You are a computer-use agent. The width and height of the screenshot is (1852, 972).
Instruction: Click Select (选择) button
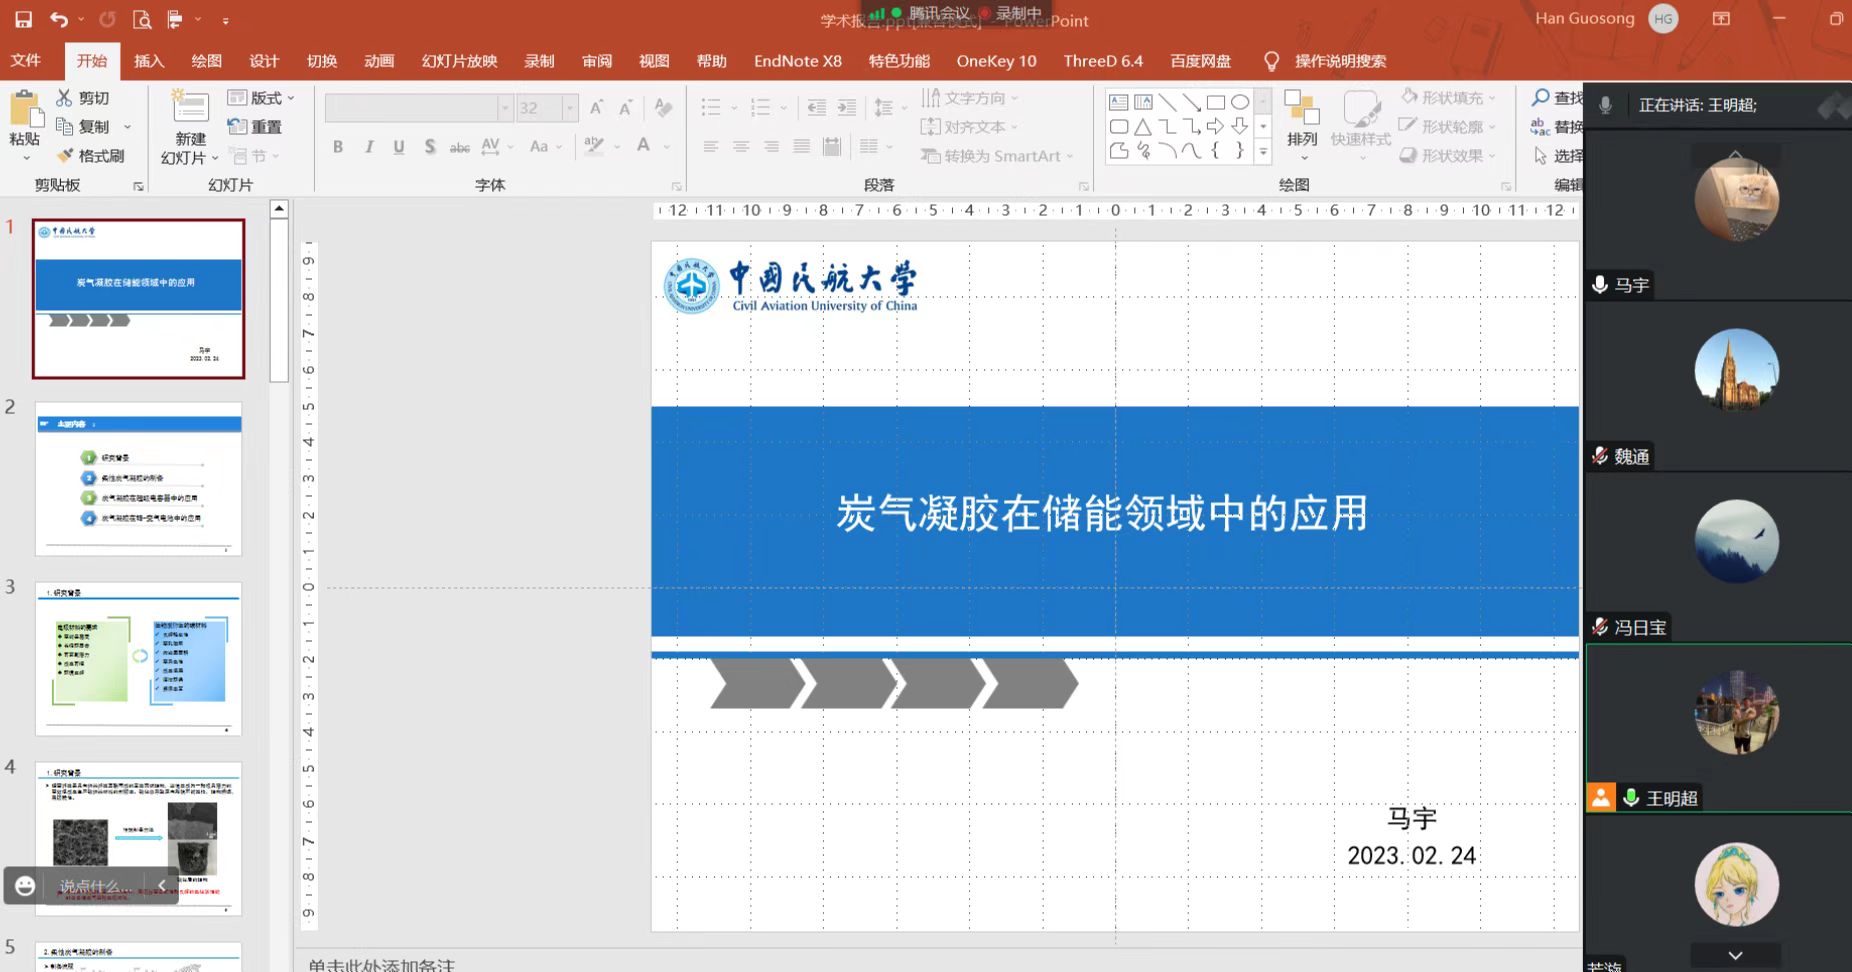point(1558,156)
